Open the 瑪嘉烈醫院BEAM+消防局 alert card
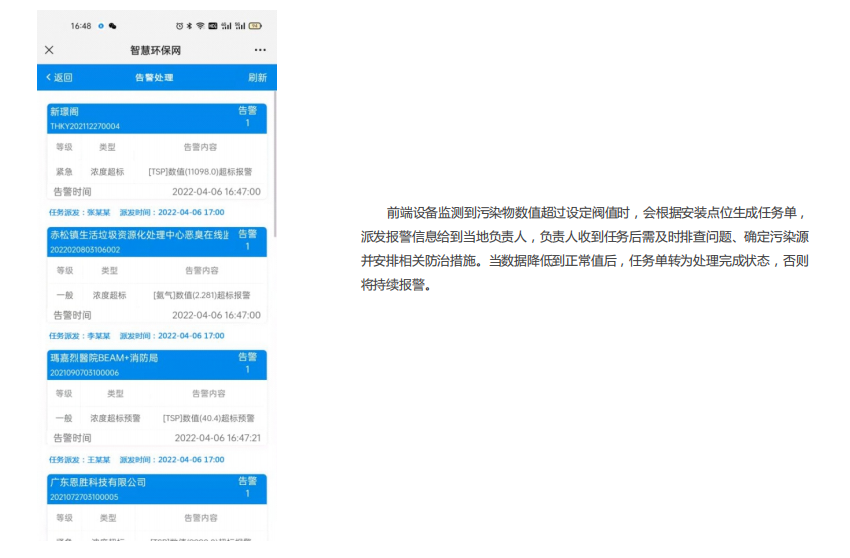 point(157,365)
